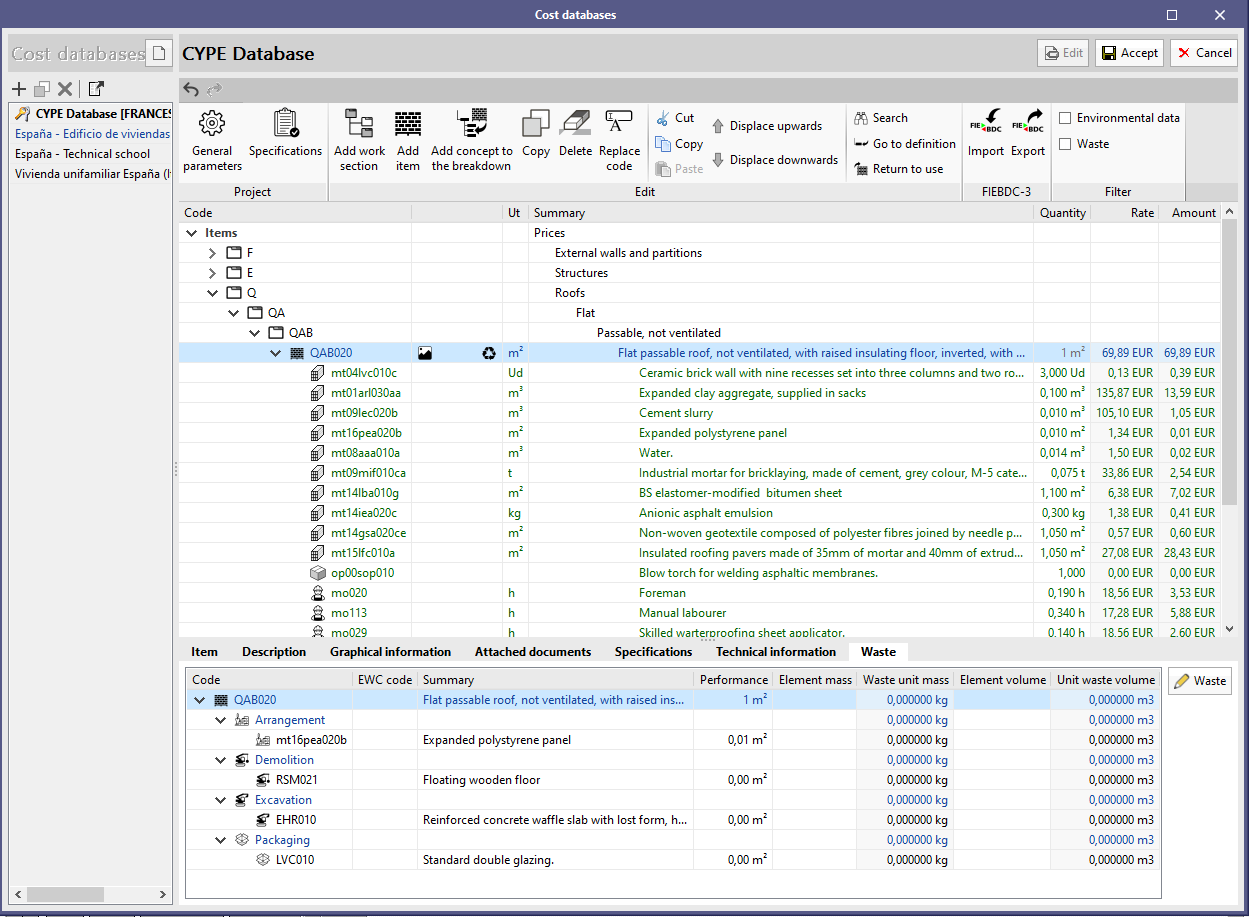Viewport: 1249px width, 917px height.
Task: Collapse the Excavation waste group
Action: 220,800
